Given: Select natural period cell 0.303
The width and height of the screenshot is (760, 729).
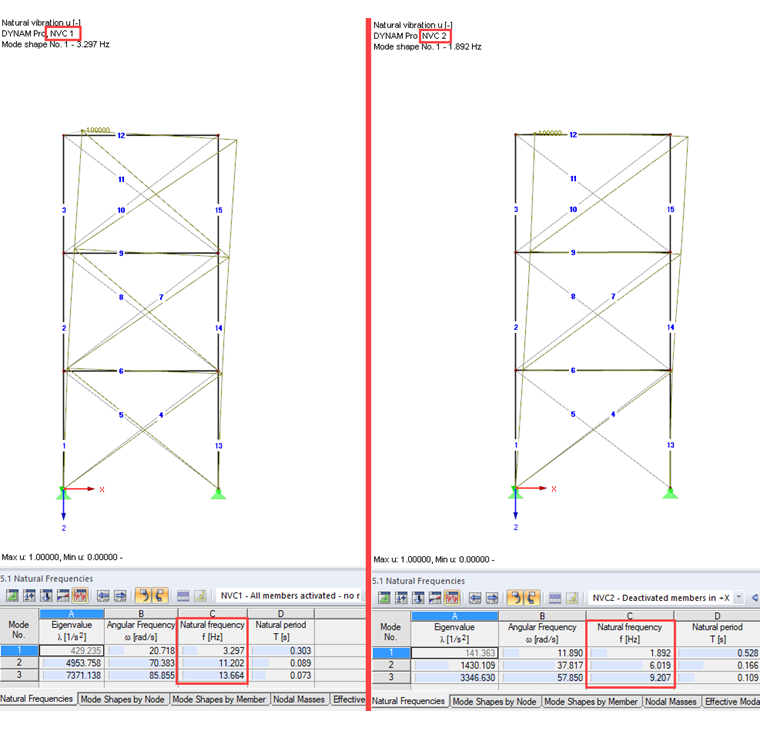Looking at the screenshot, I should tap(281, 650).
